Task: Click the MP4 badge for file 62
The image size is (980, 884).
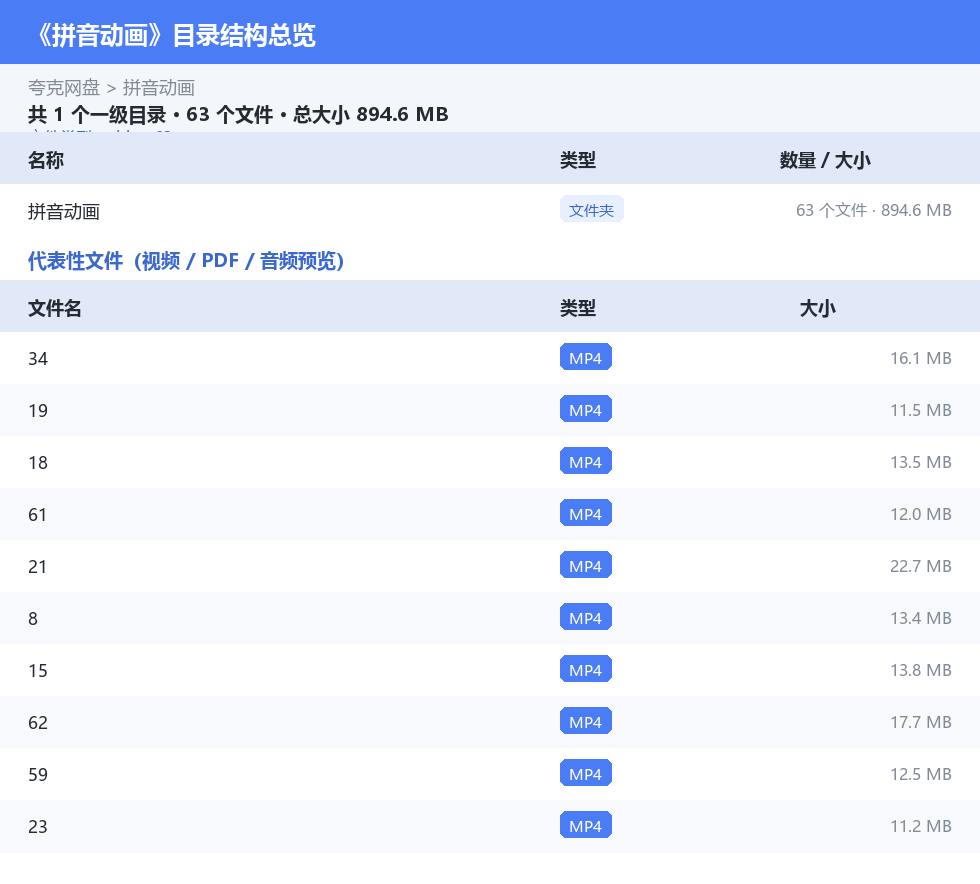Action: click(586, 721)
